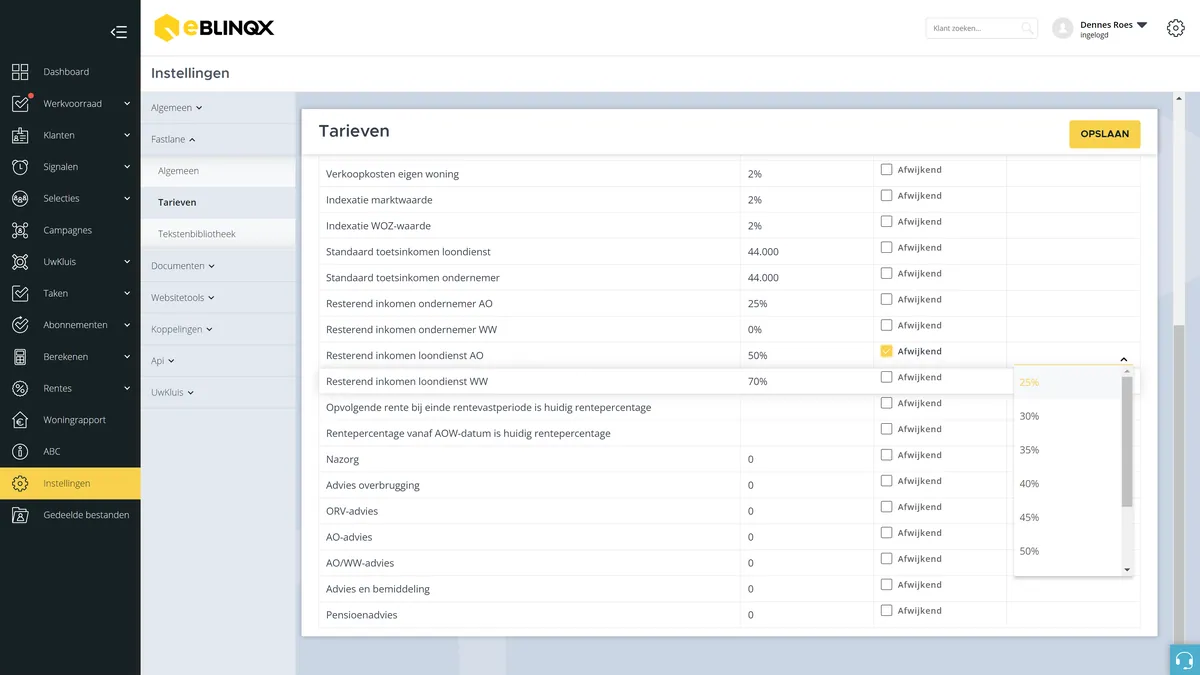Click the Signalen alarm clock icon

(x=20, y=167)
